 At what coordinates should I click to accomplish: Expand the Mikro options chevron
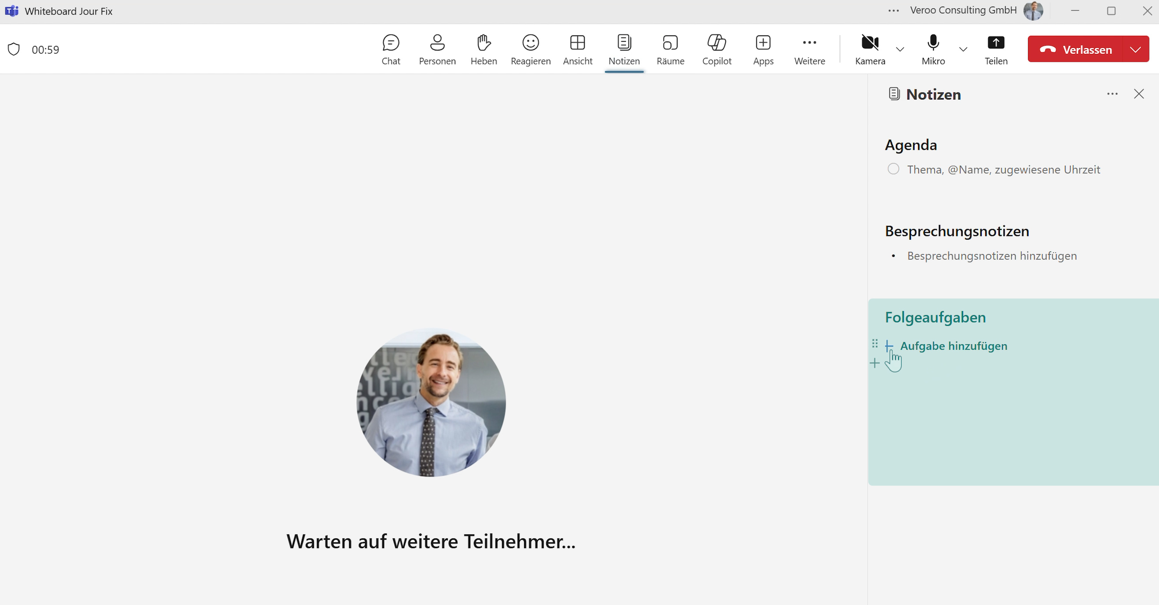click(x=963, y=49)
